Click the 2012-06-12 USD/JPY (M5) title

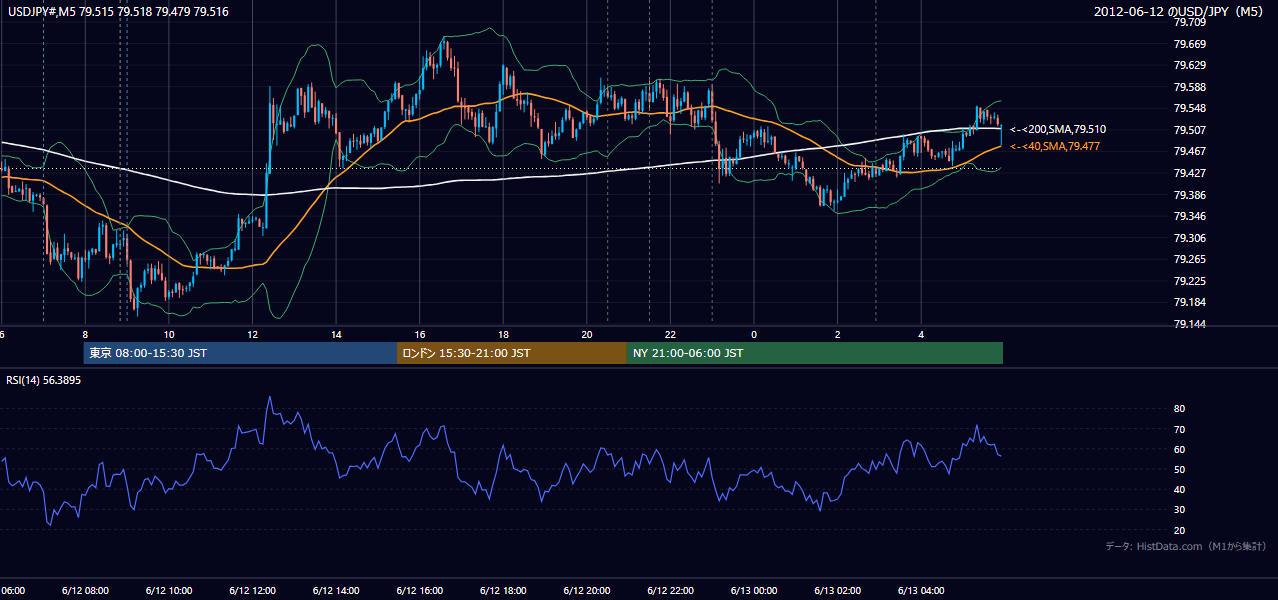coord(1180,12)
